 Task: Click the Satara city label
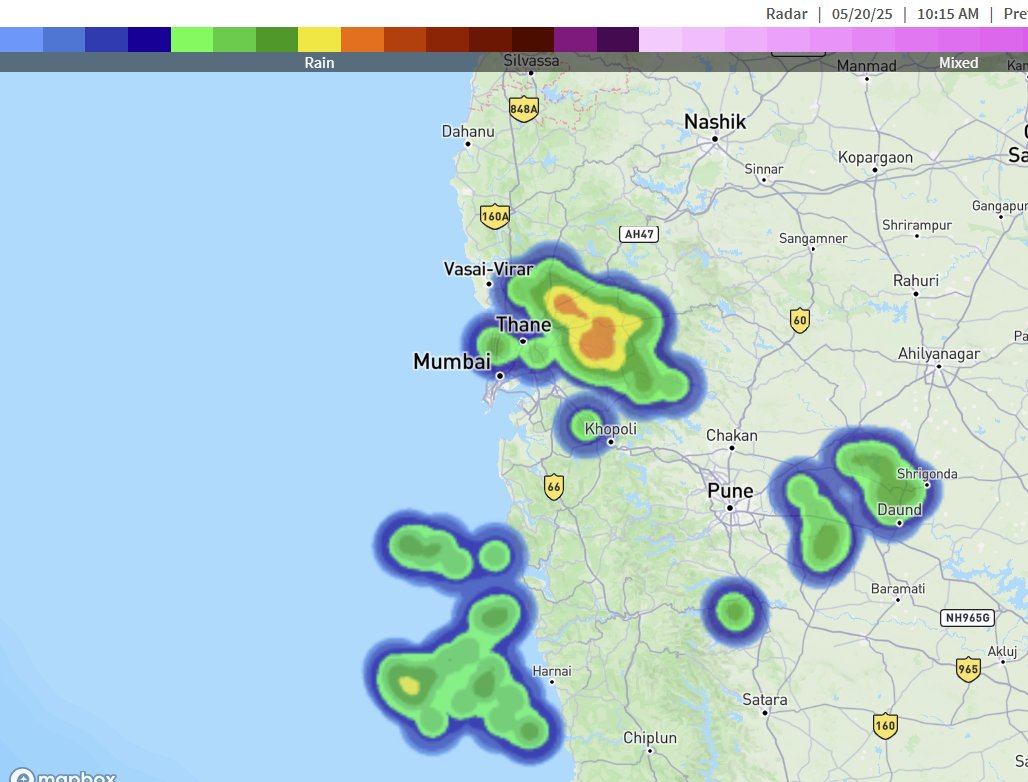click(x=764, y=699)
